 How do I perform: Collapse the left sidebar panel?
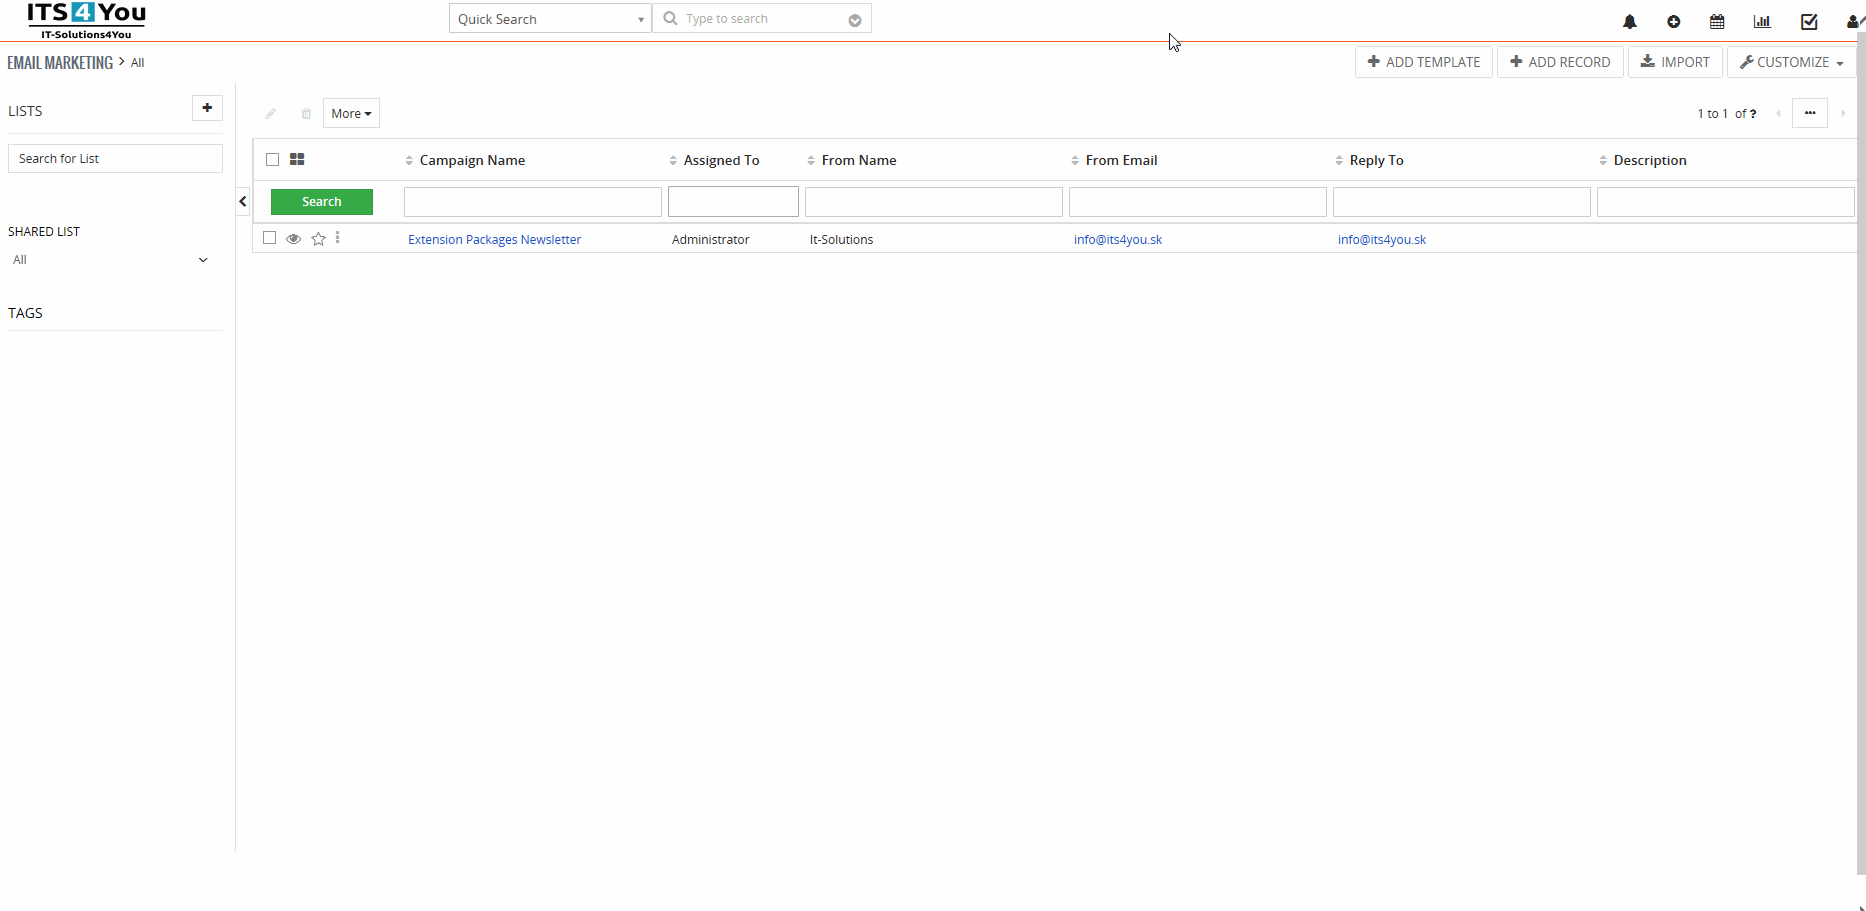coord(243,202)
